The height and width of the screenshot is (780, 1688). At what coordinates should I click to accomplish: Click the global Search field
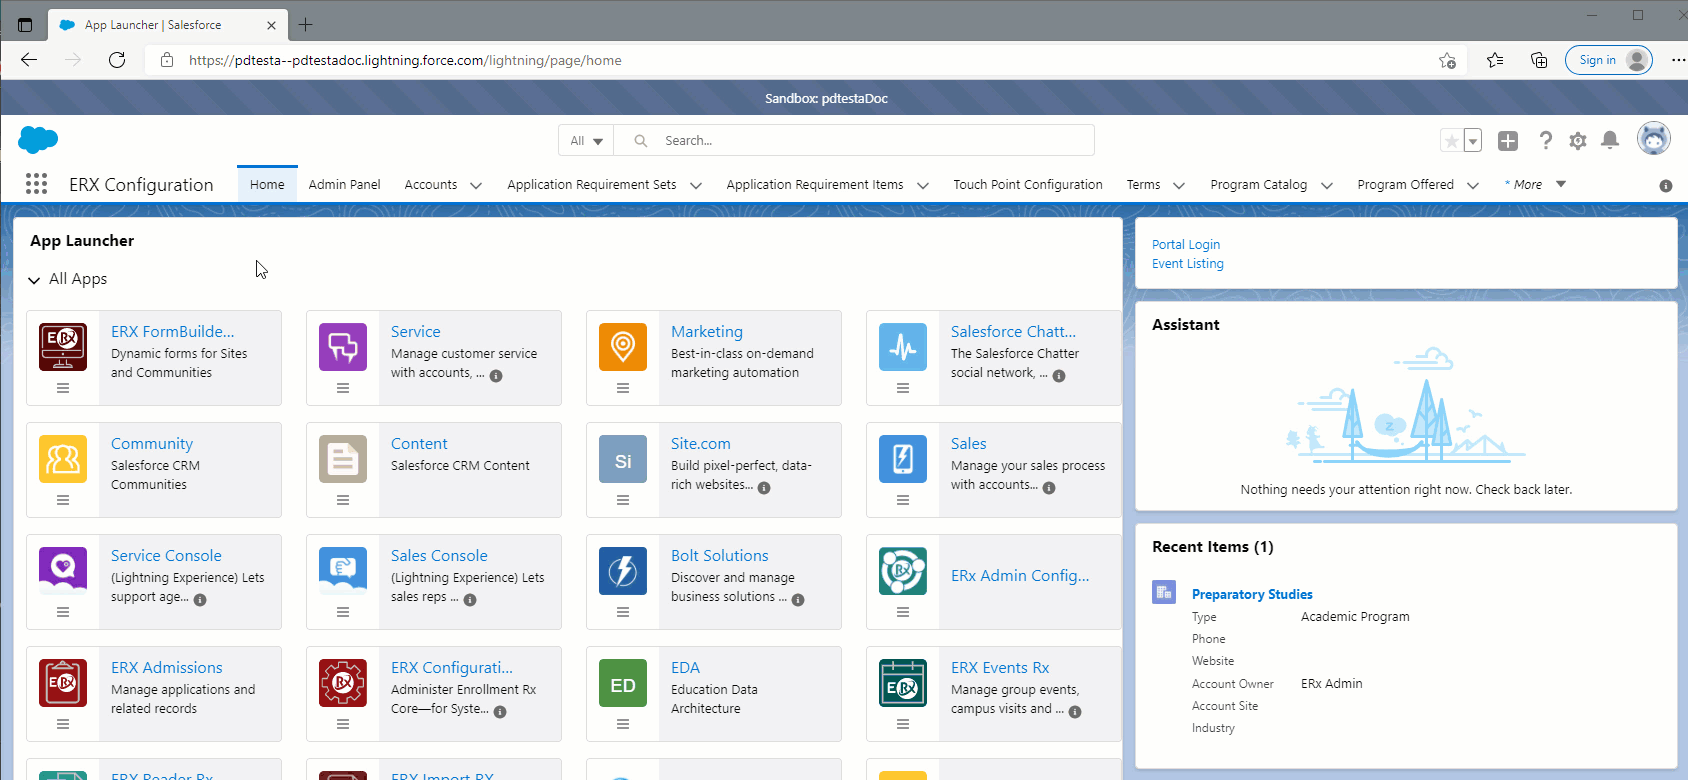coord(855,141)
